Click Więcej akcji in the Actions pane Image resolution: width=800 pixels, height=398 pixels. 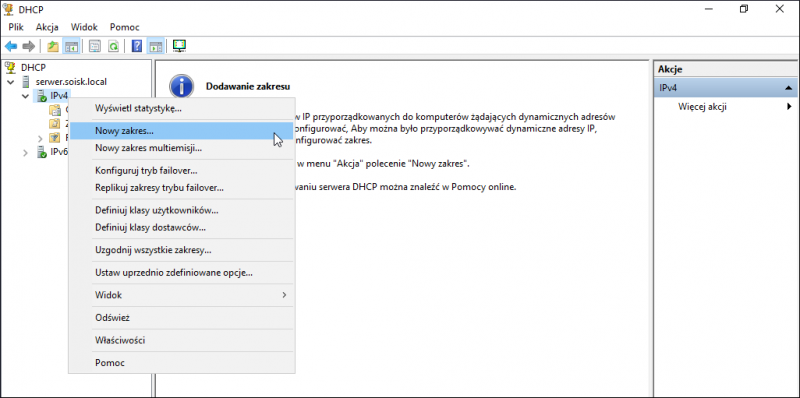tap(702, 107)
